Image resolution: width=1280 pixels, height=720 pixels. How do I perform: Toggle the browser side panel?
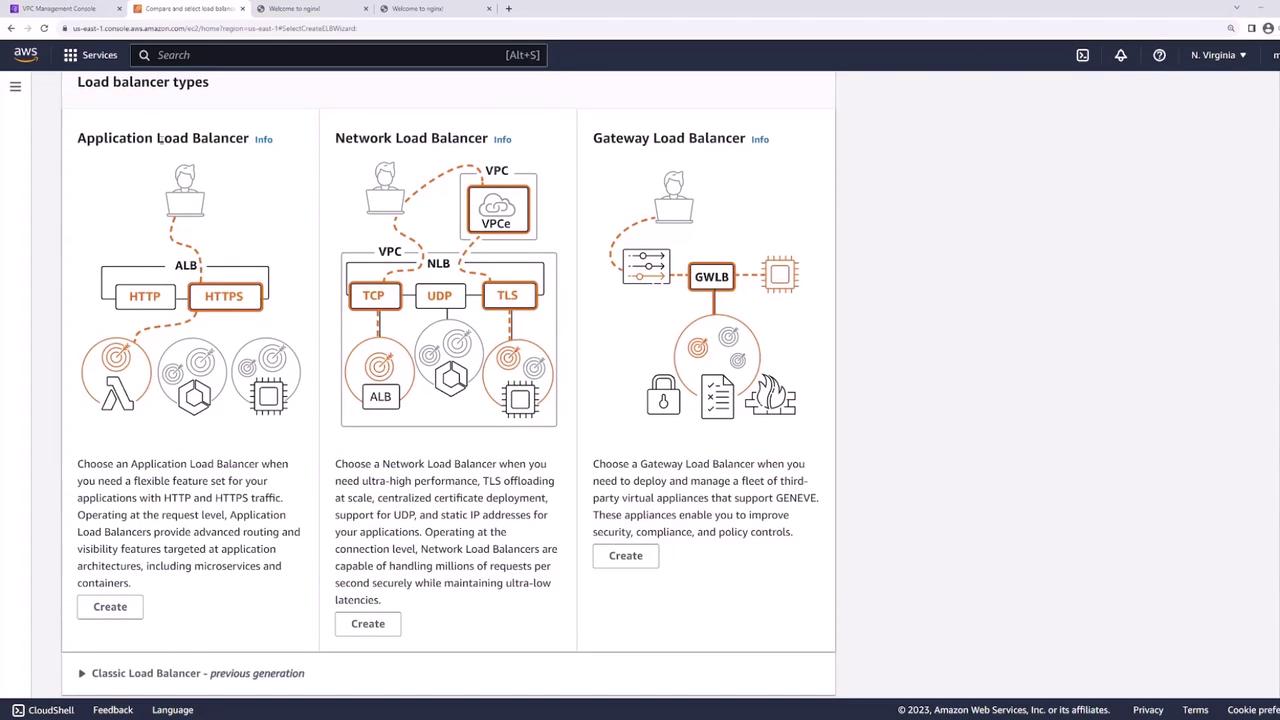[1251, 28]
